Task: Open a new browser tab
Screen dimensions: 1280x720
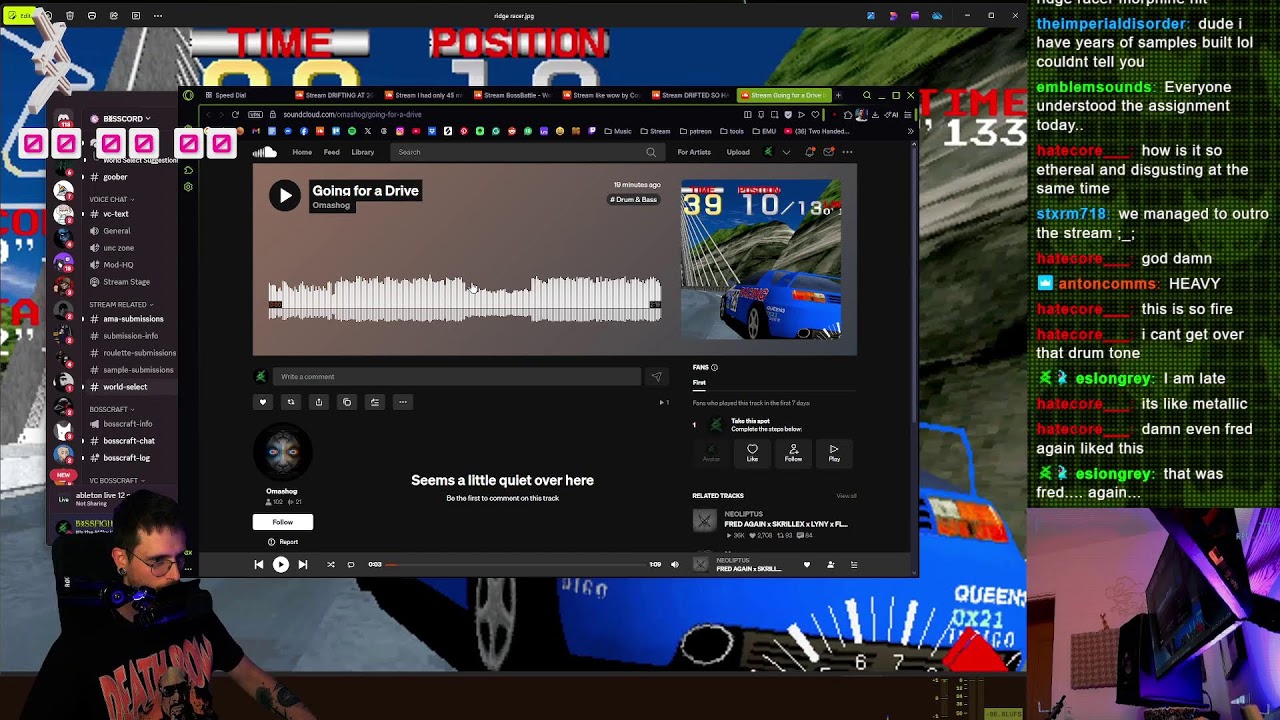Action: pos(838,95)
